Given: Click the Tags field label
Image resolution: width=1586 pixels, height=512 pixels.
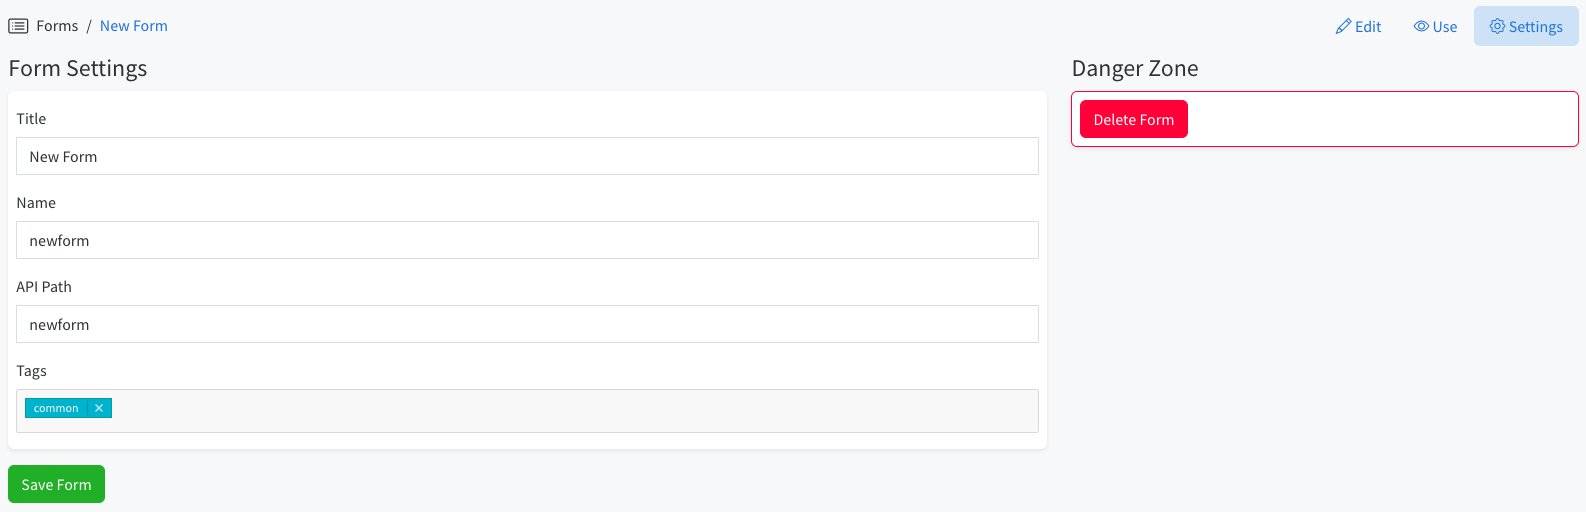Looking at the screenshot, I should click(x=31, y=371).
